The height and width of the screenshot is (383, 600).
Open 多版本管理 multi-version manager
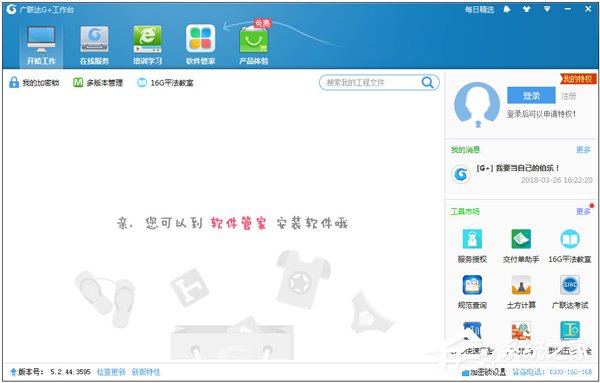tap(98, 83)
